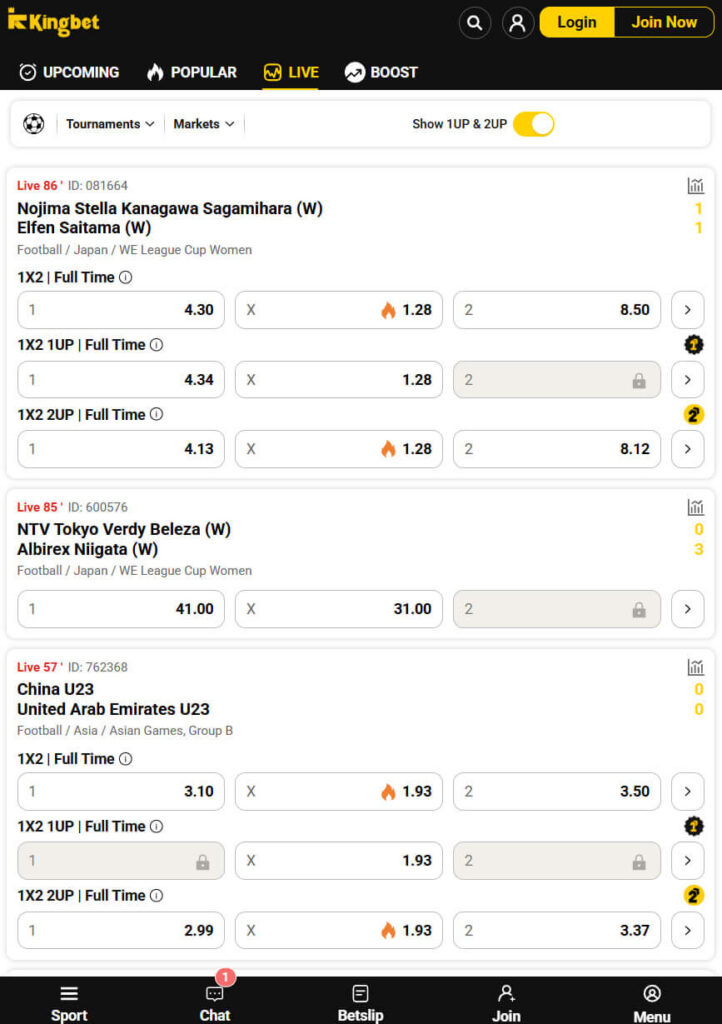The height and width of the screenshot is (1024, 722).
Task: Click the Login button
Action: click(577, 22)
